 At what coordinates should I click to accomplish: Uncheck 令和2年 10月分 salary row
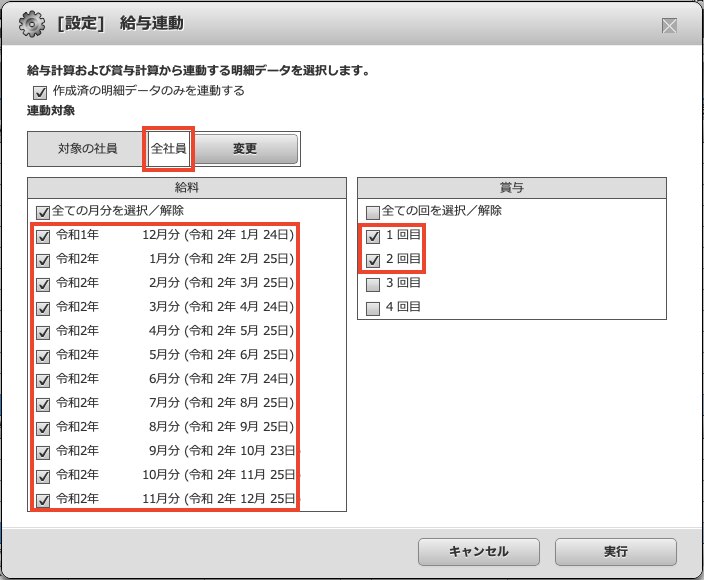pyautogui.click(x=43, y=476)
